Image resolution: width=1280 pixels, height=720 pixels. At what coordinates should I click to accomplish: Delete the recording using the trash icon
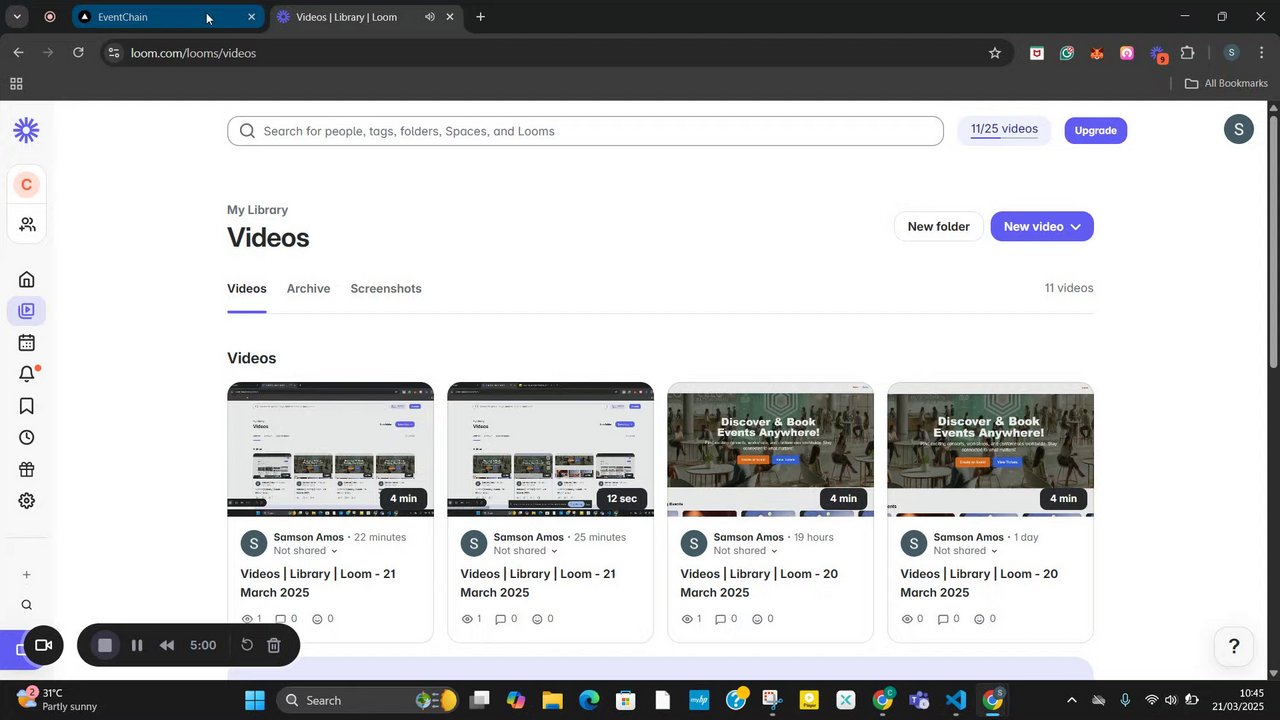pyautogui.click(x=274, y=646)
